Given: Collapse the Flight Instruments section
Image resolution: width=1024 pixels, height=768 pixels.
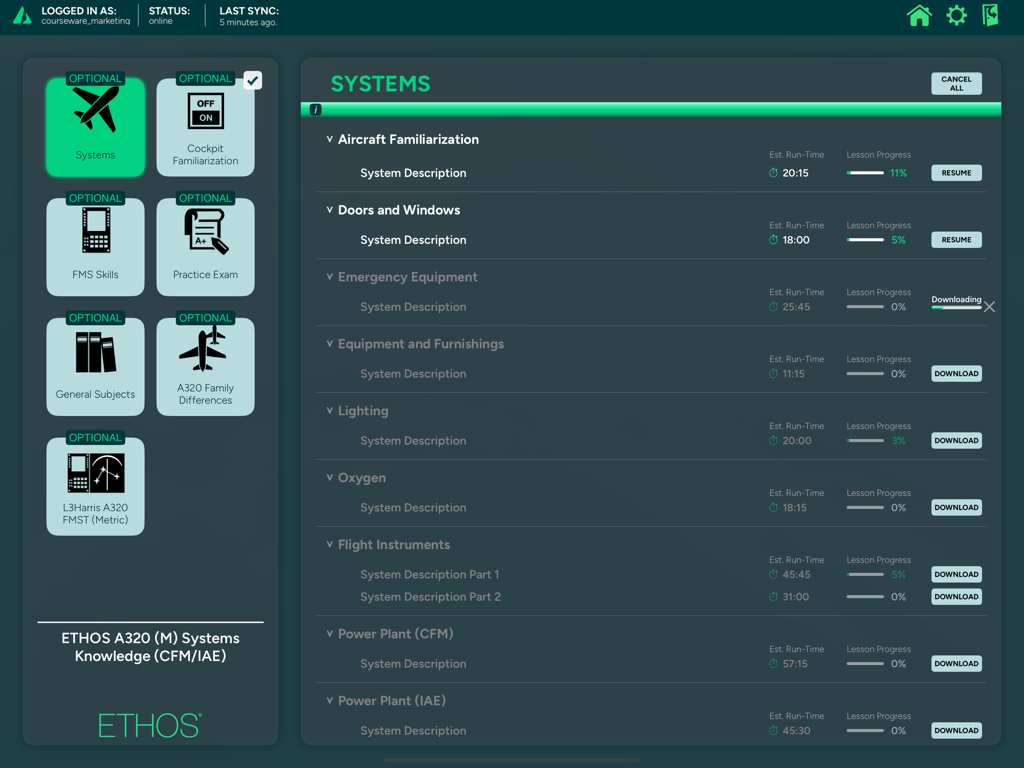Looking at the screenshot, I should tap(330, 545).
